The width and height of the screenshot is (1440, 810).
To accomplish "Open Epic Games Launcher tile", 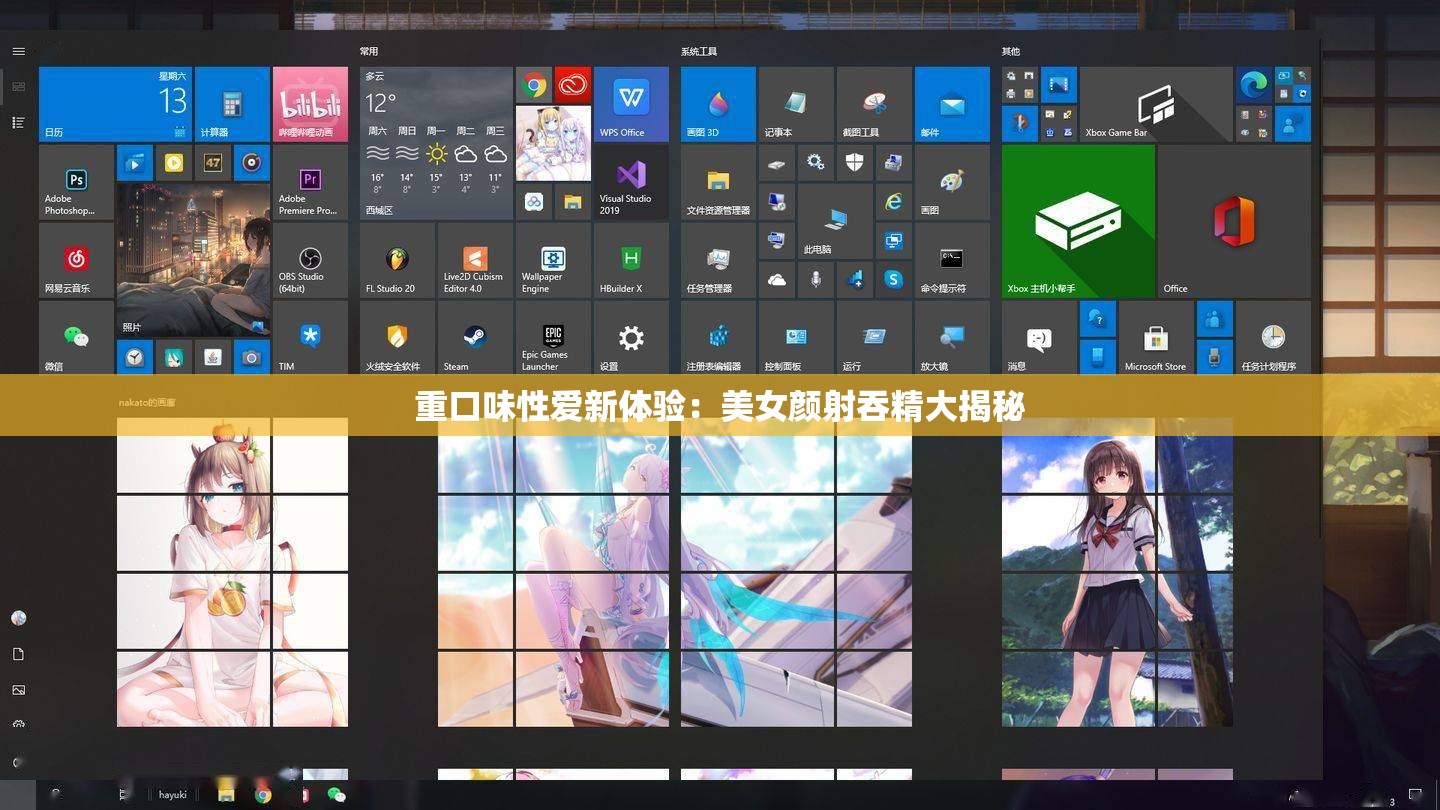I will pos(553,340).
